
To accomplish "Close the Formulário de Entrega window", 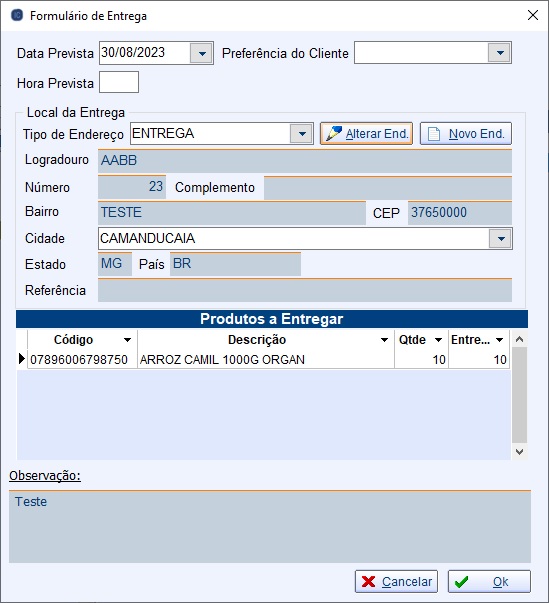I will [532, 15].
